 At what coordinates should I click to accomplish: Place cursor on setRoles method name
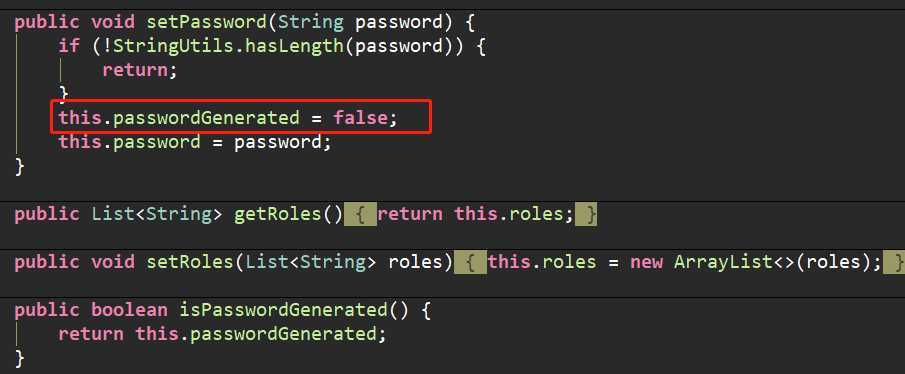coord(184,262)
